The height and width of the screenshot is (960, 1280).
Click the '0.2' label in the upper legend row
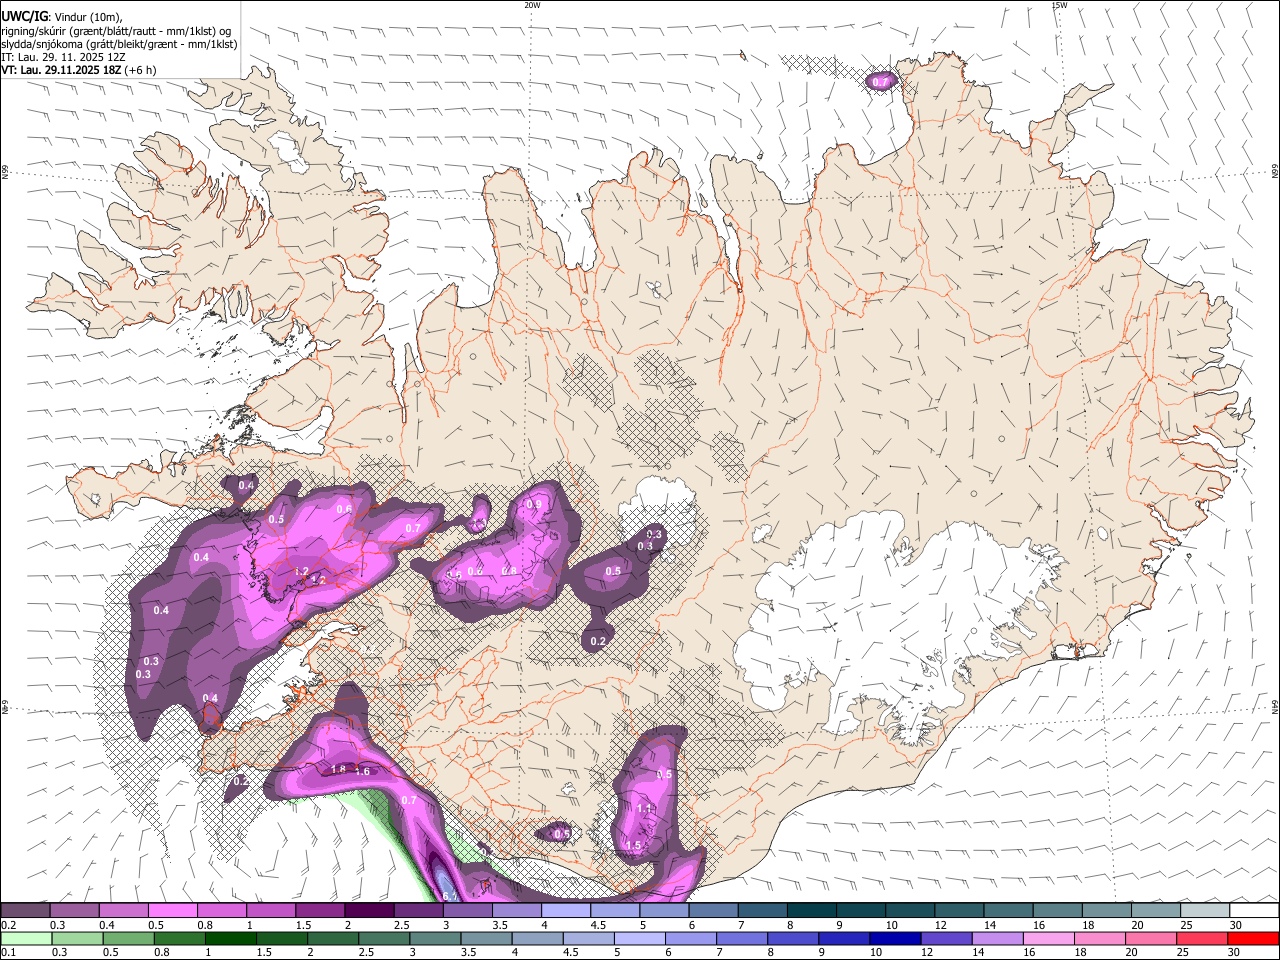8,925
